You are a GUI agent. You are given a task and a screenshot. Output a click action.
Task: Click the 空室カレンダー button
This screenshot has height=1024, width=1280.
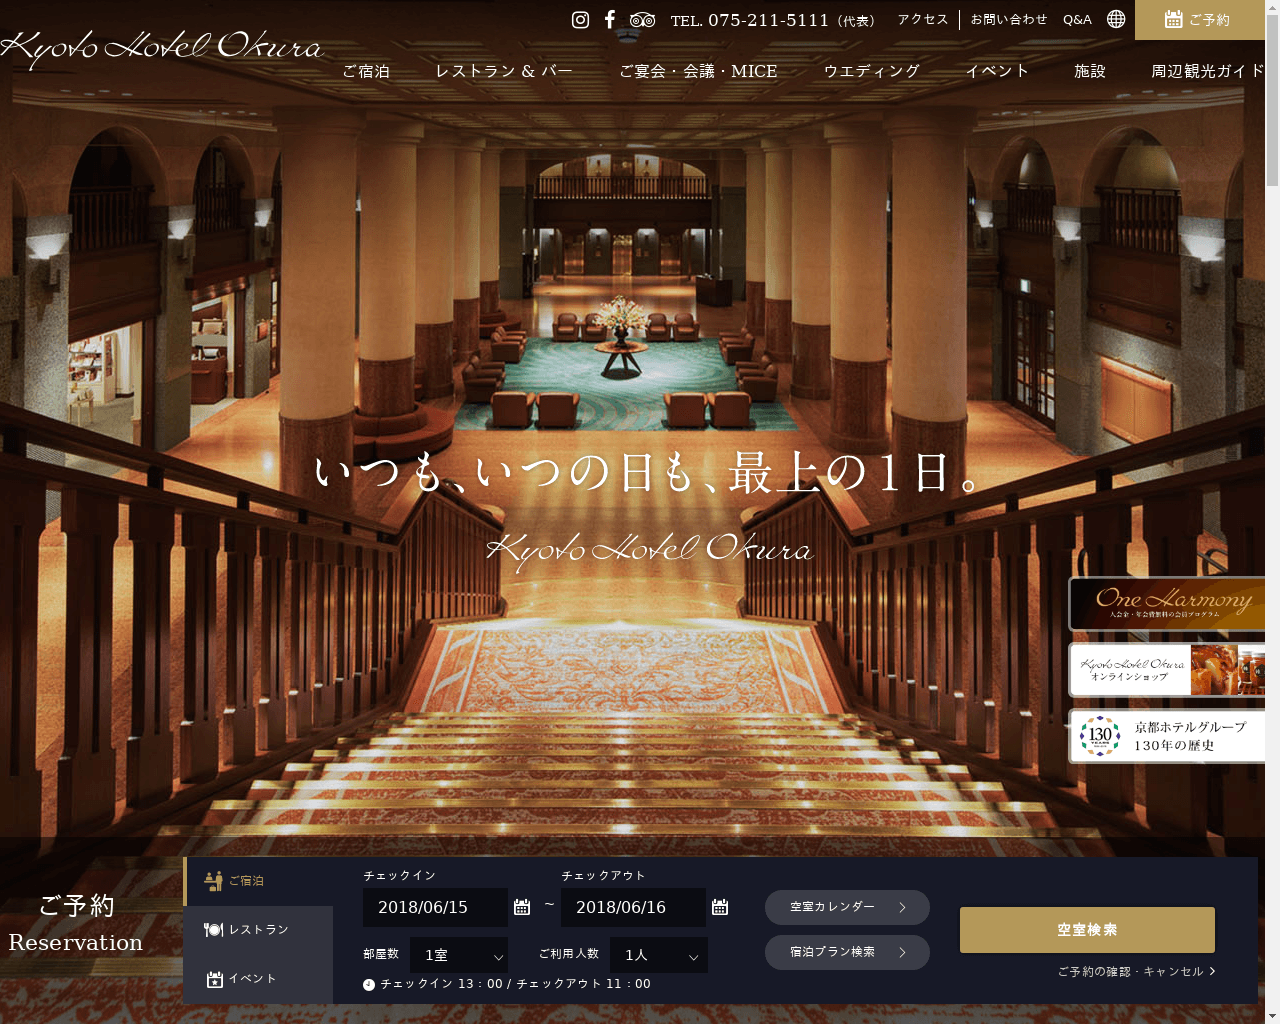pos(847,907)
